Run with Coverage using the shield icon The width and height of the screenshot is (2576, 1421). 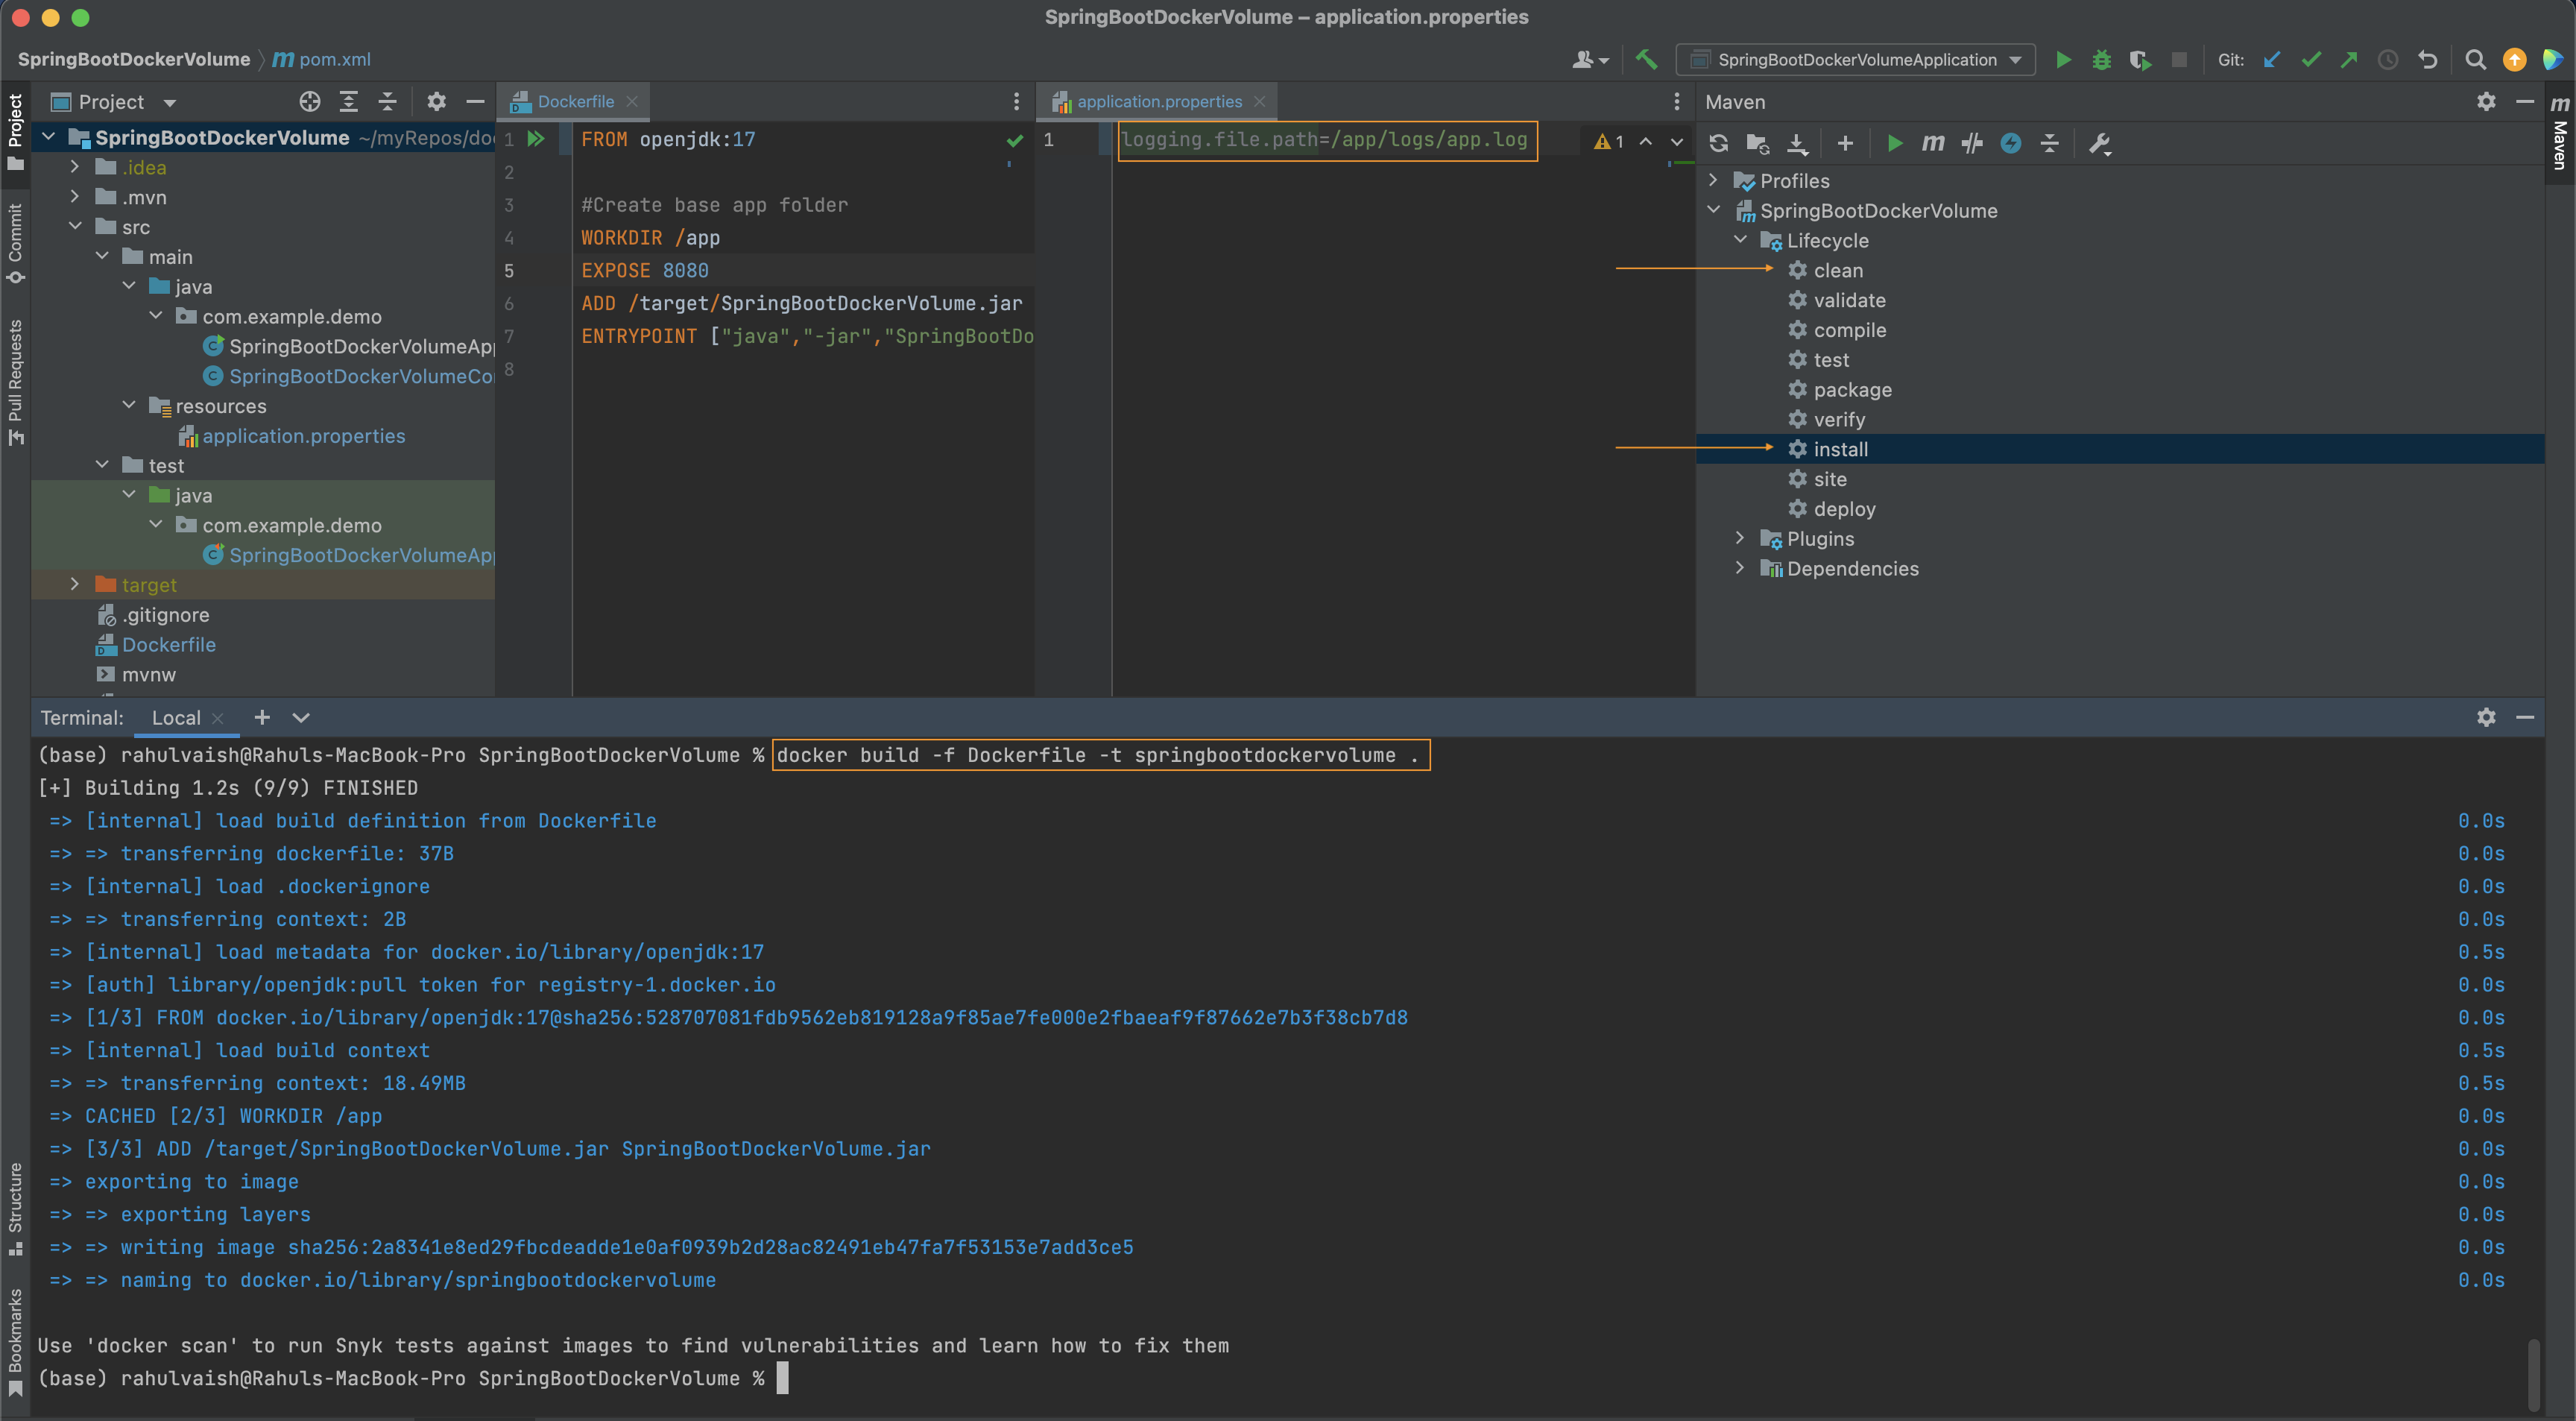[2140, 60]
